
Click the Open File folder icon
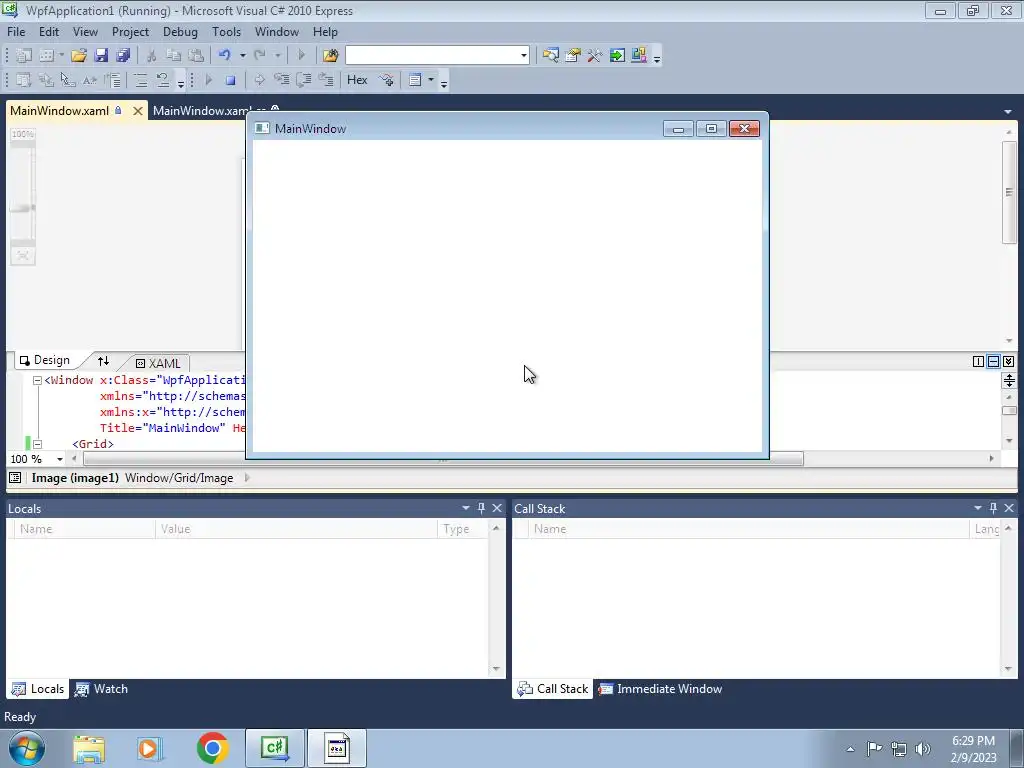(x=79, y=56)
